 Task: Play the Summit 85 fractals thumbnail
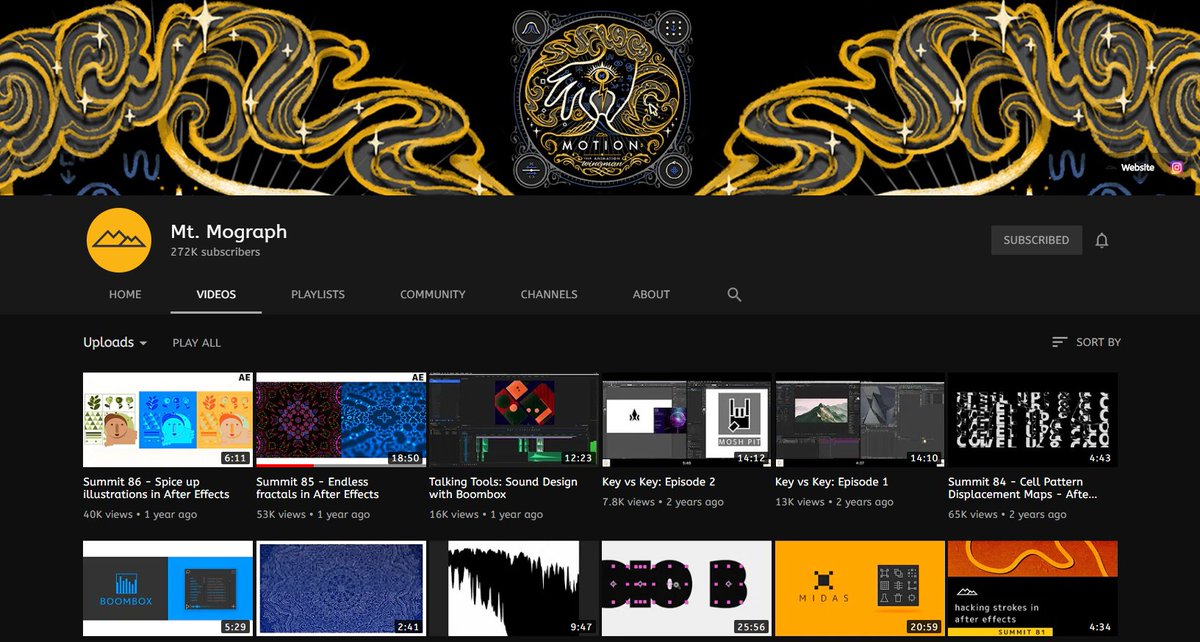pyautogui.click(x=341, y=420)
